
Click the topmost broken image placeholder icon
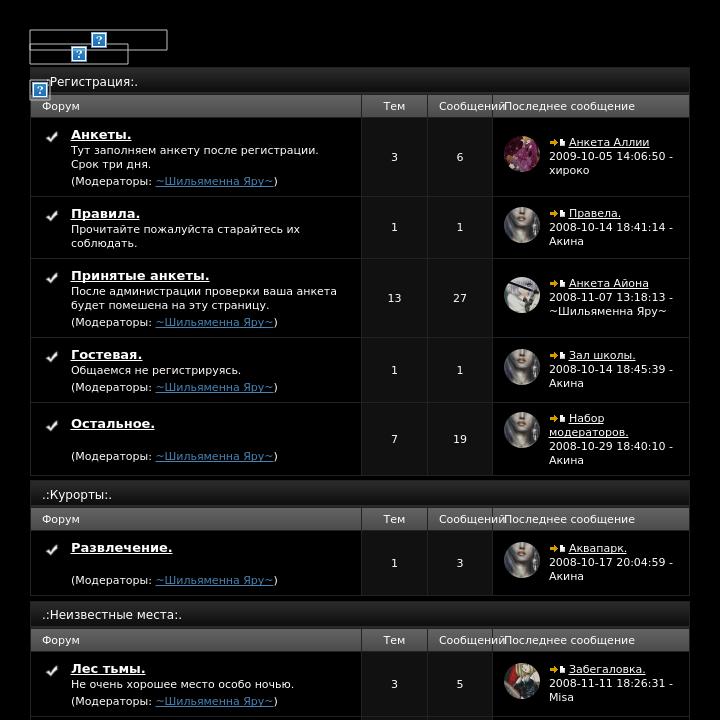click(x=99, y=40)
